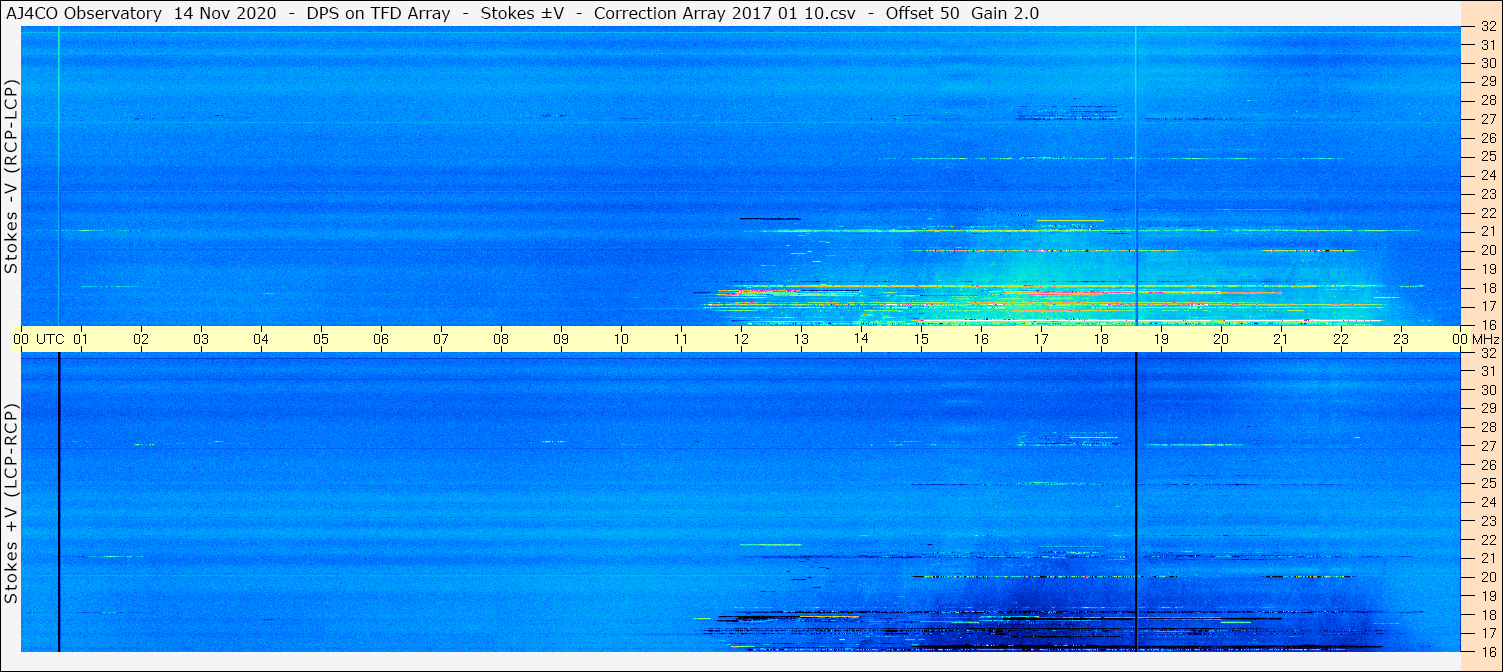
Task: Click the 26 MHz label of Stokes +V panel
Action: coord(1487,465)
